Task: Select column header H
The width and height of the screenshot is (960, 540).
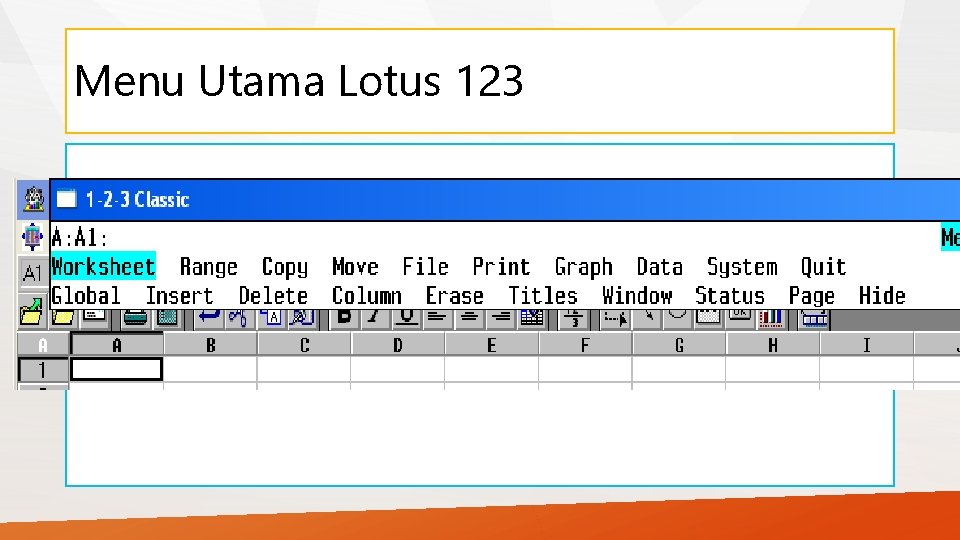Action: pyautogui.click(x=773, y=345)
